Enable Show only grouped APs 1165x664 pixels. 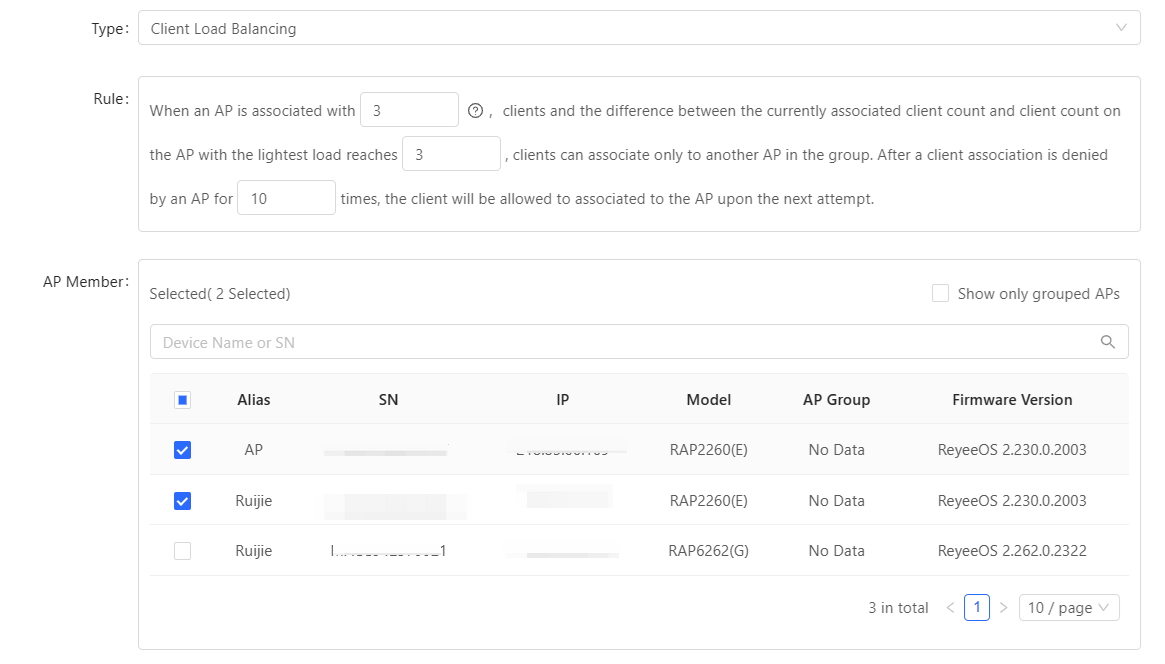coord(940,294)
